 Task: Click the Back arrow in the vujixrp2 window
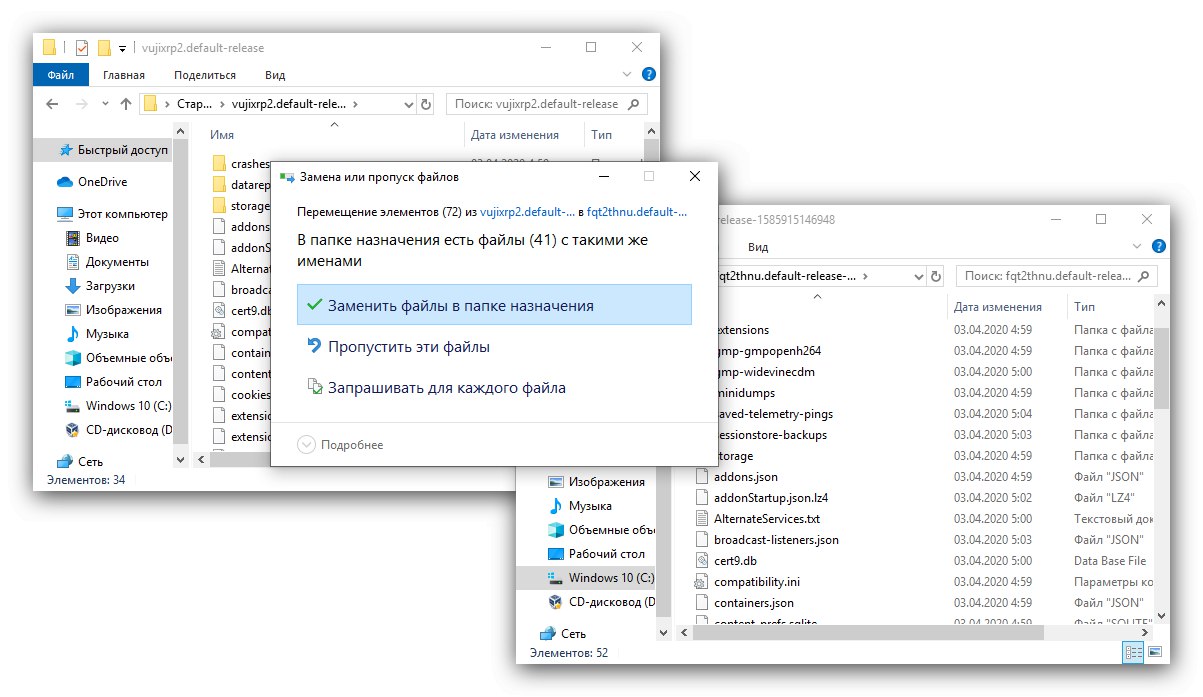pyautogui.click(x=53, y=104)
